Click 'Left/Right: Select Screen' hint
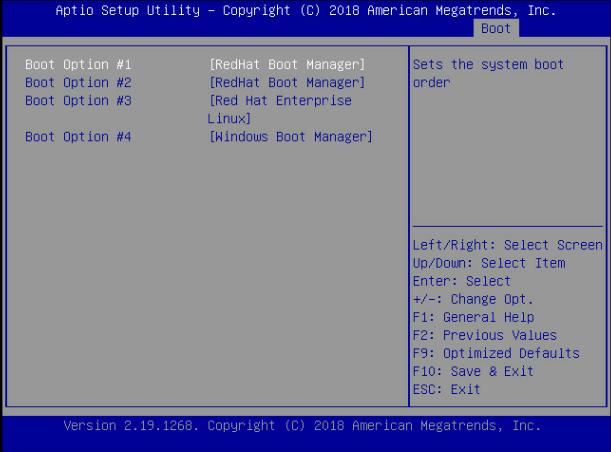611x452 pixels. [x=508, y=245]
